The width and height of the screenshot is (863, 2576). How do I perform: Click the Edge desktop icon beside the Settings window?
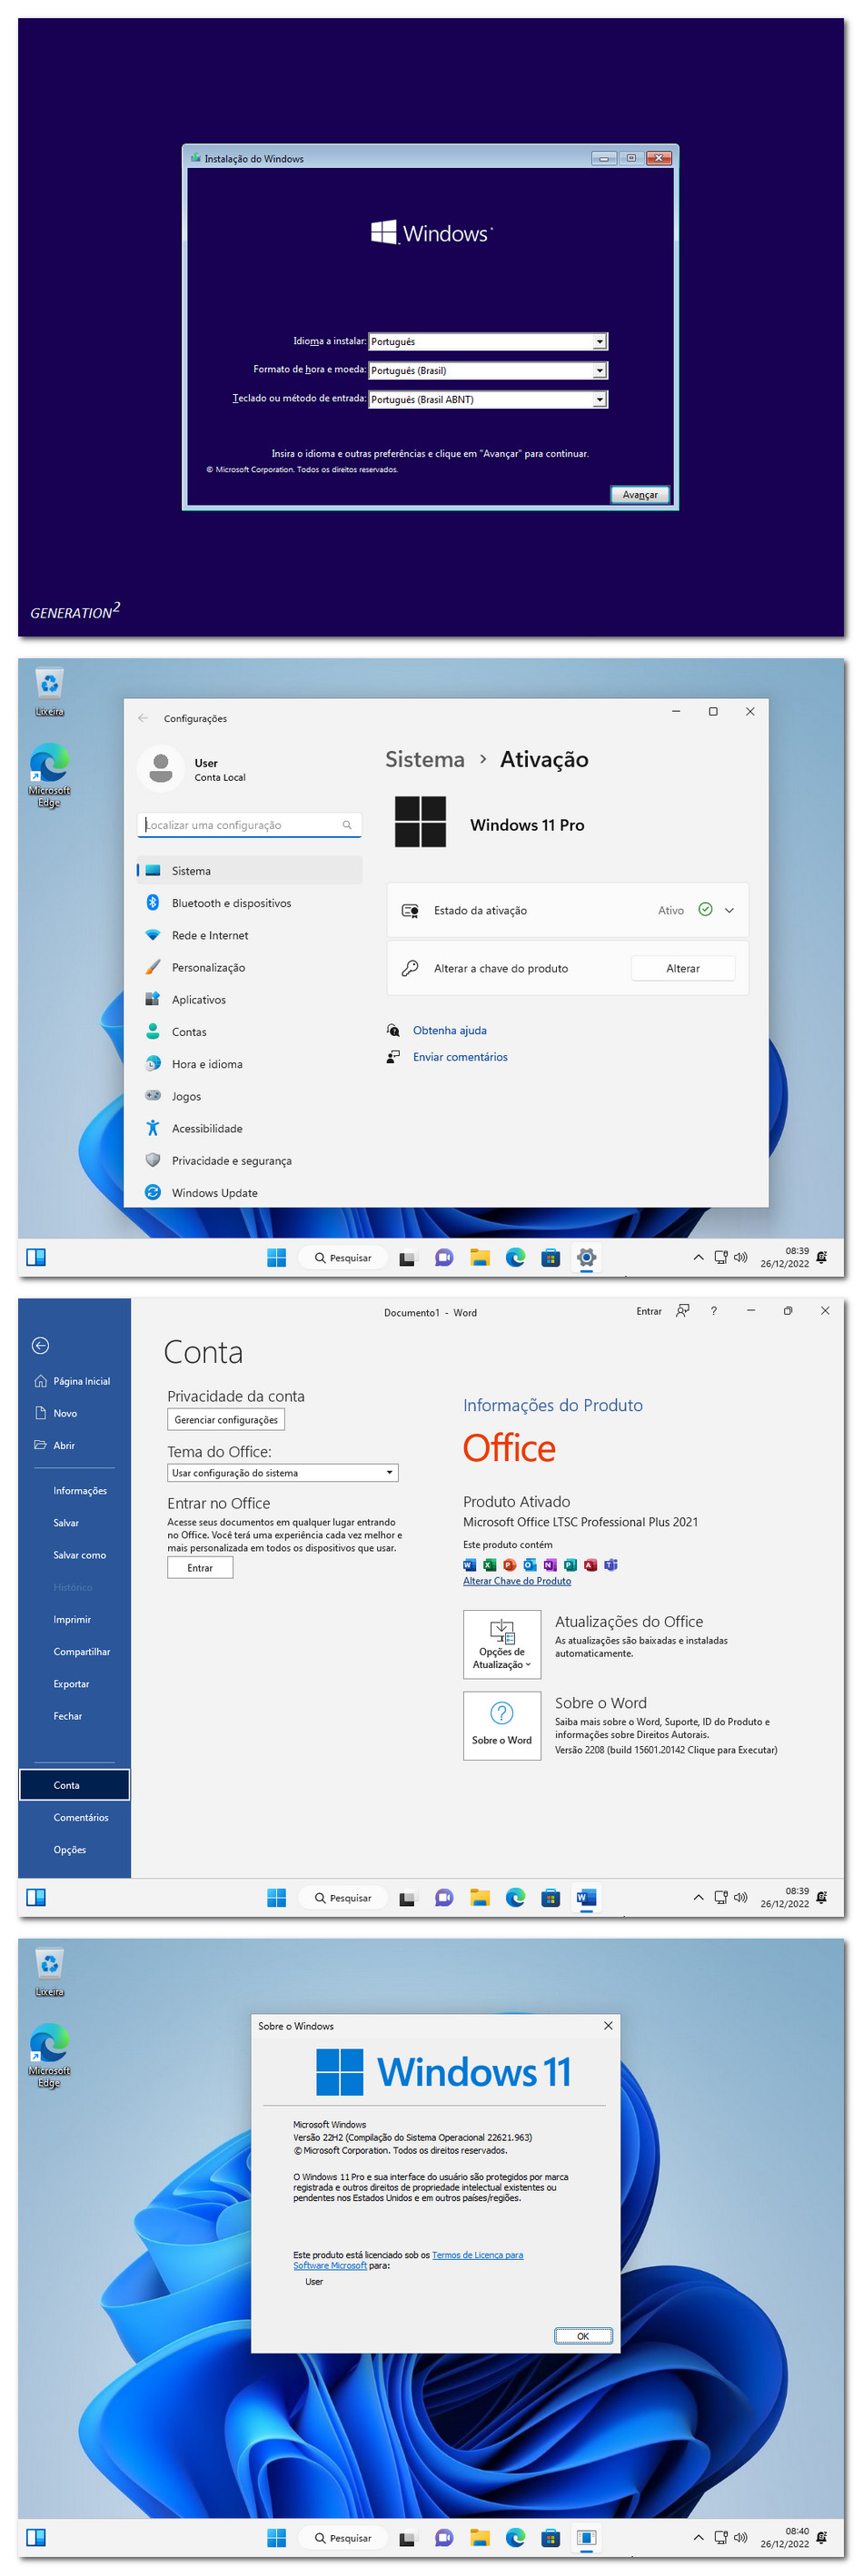[x=49, y=776]
